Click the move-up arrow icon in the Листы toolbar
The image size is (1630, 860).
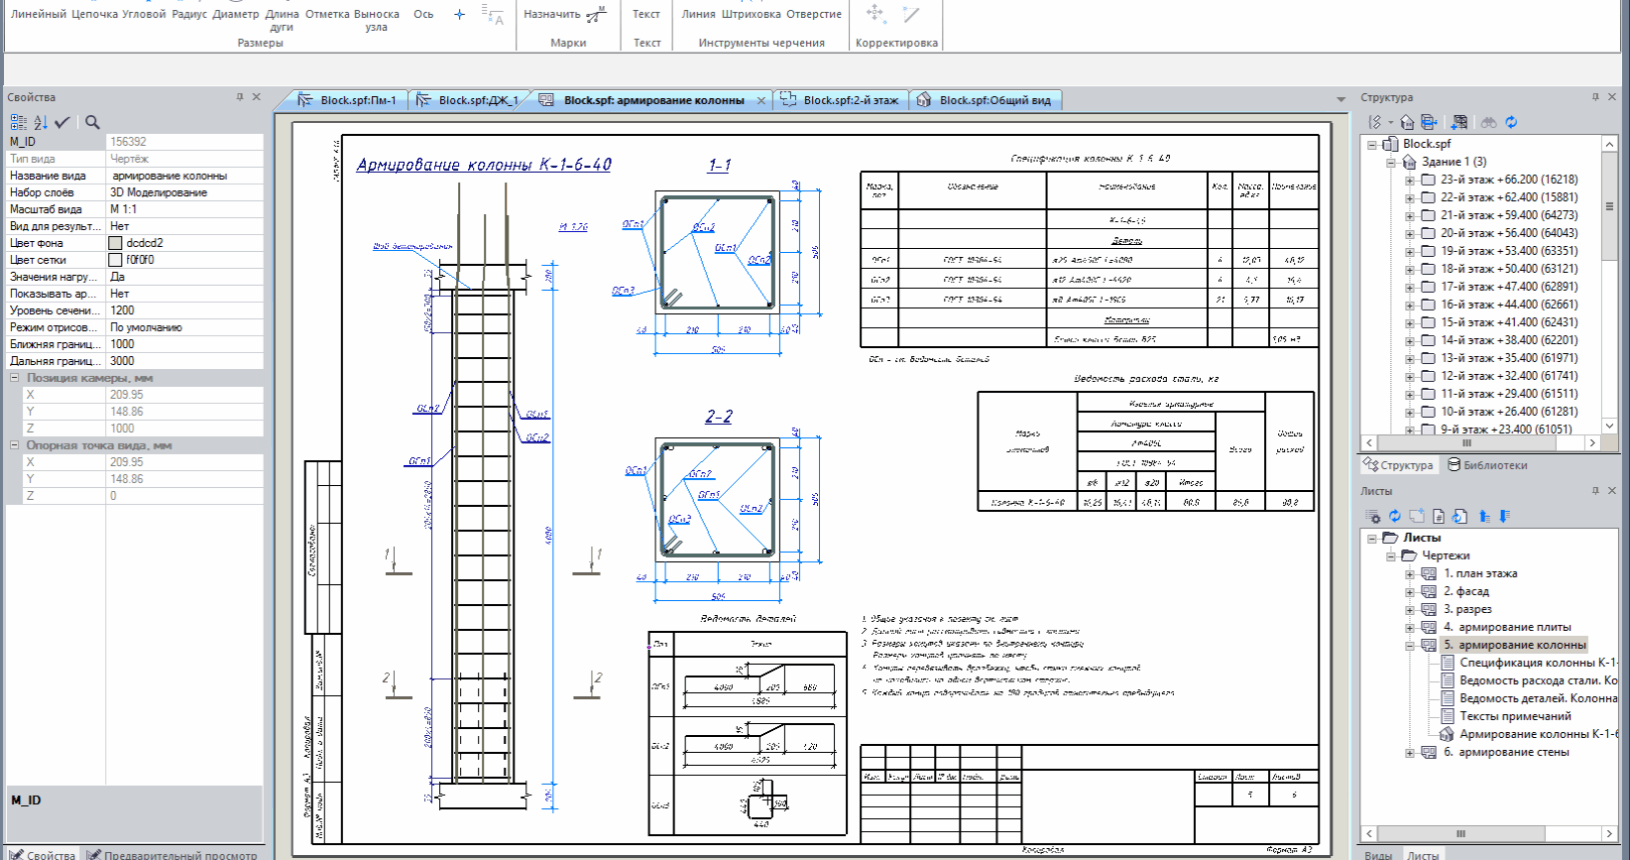click(1484, 516)
